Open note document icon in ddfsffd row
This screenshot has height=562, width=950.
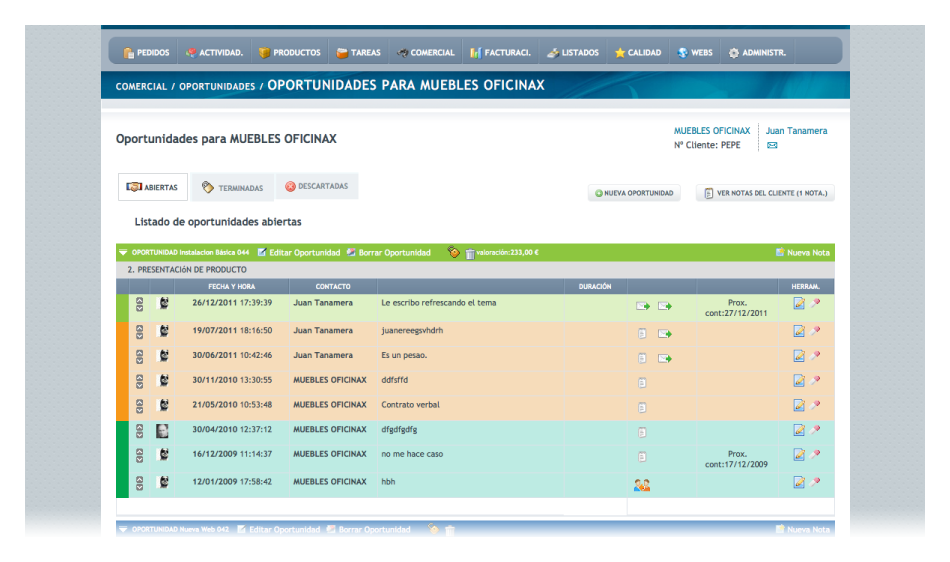[x=642, y=383]
